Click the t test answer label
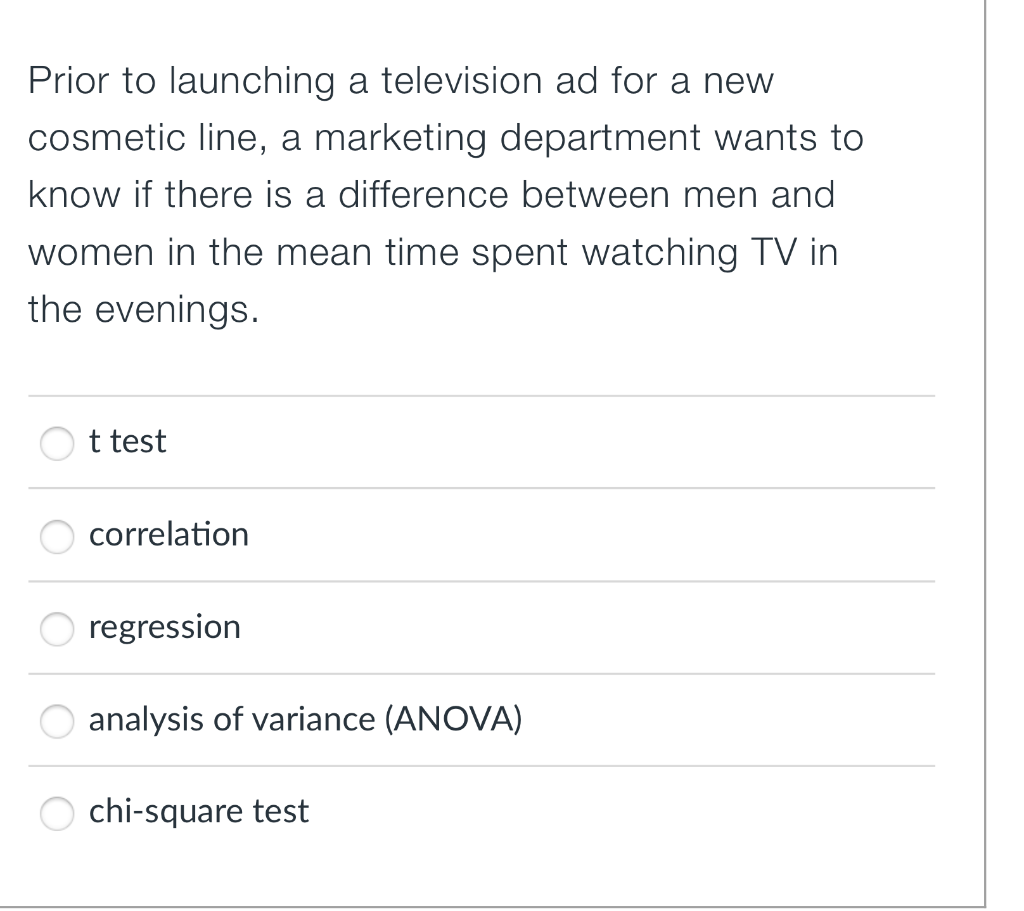Screen dimensions: 1024x911 coord(126,441)
